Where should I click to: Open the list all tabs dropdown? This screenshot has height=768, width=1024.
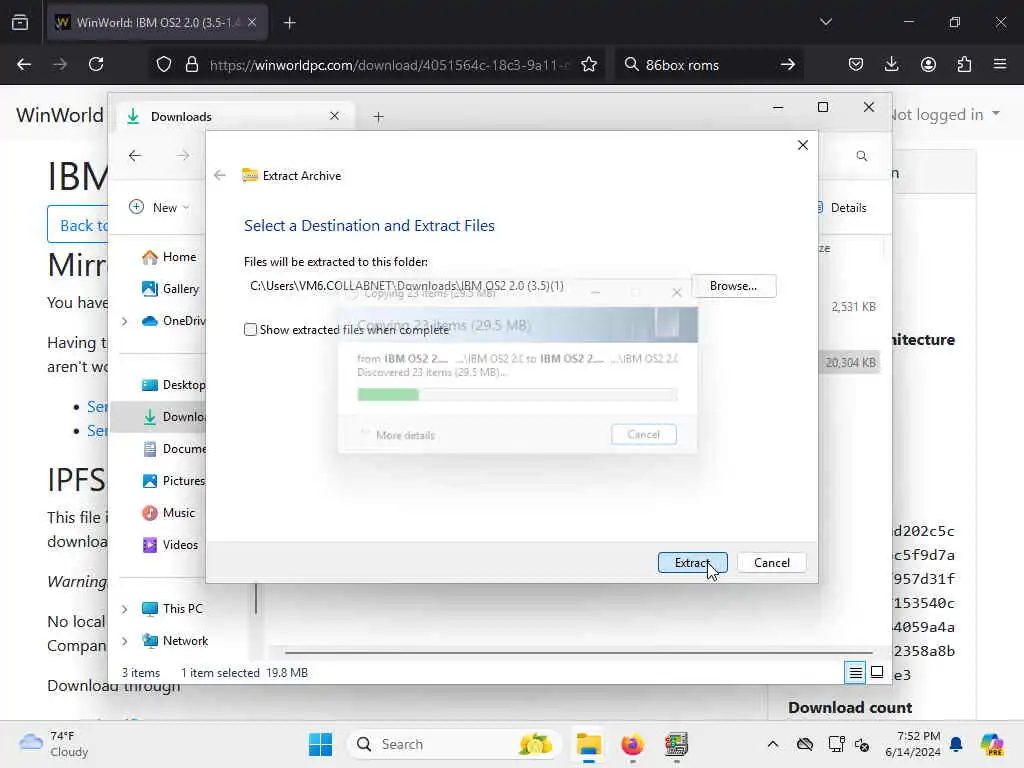coord(825,22)
